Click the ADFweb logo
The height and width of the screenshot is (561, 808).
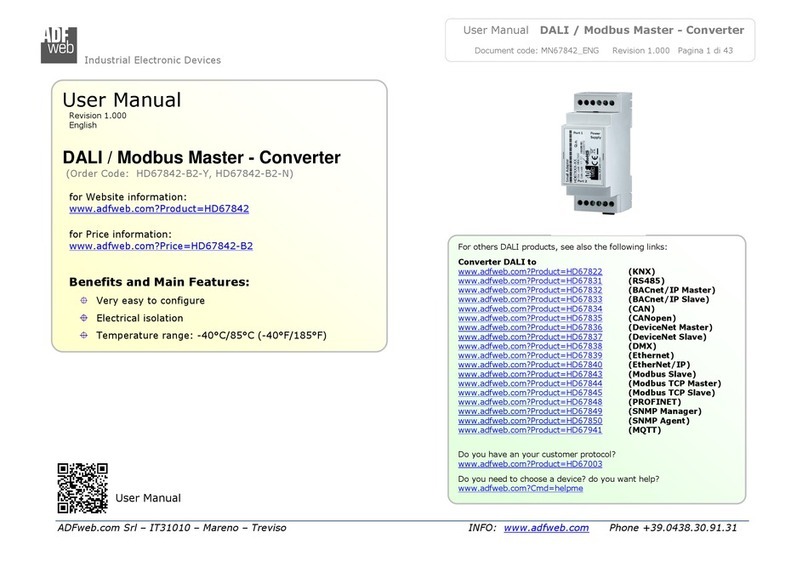[x=59, y=45]
